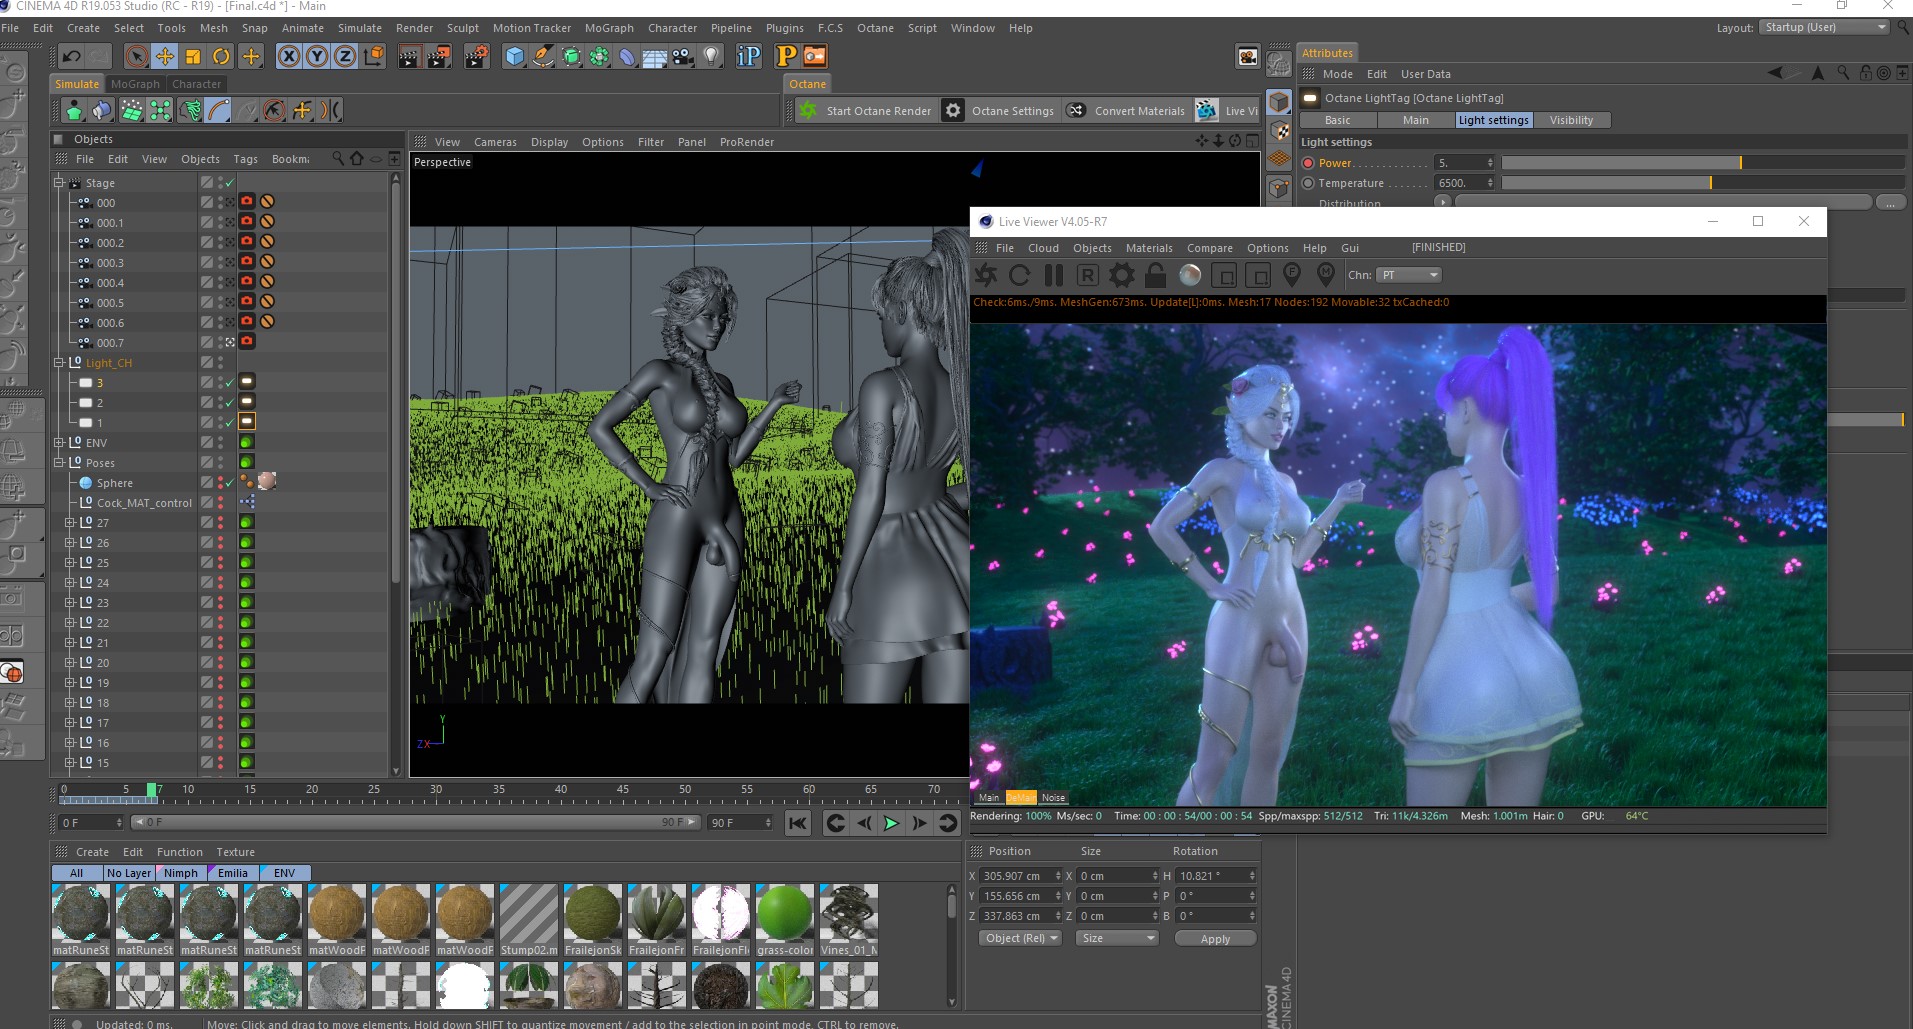Toggle Power animation radio dot

pyautogui.click(x=1308, y=163)
